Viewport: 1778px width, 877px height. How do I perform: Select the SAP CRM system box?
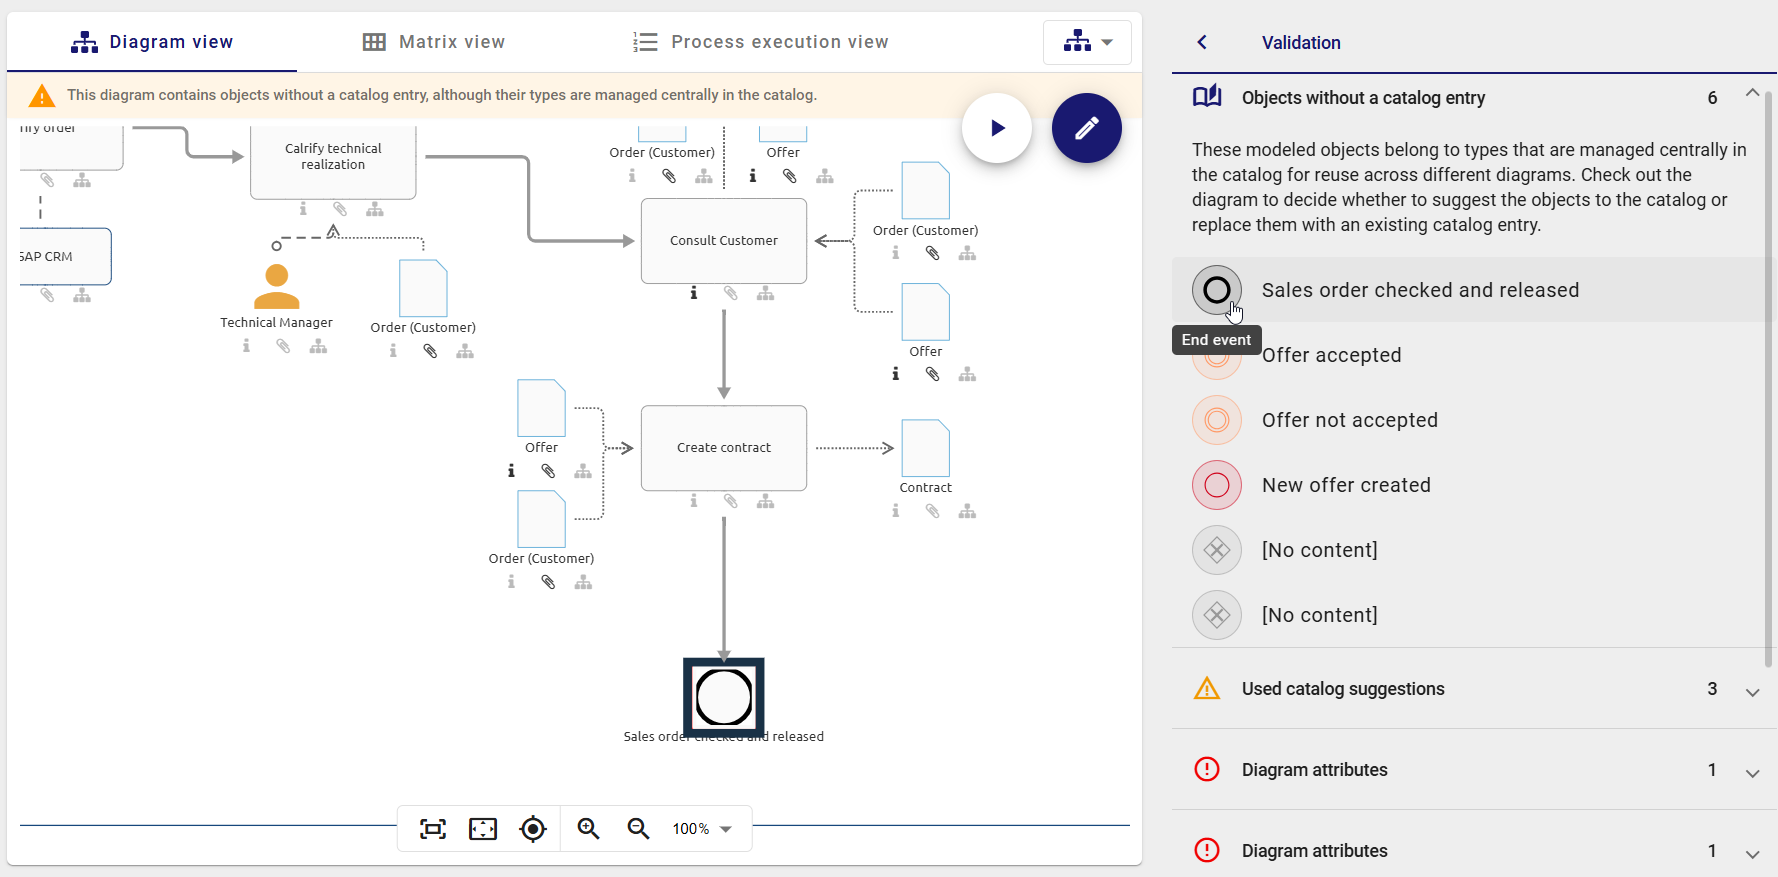[x=65, y=256]
